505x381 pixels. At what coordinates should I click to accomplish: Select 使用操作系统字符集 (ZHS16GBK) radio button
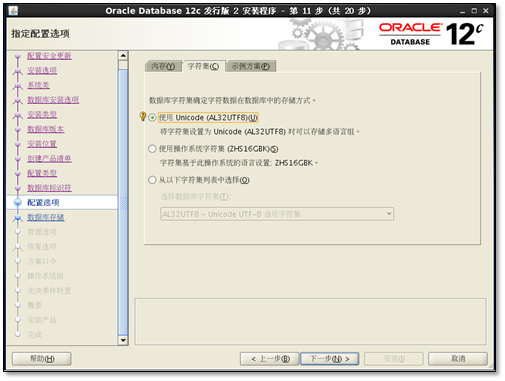click(x=152, y=149)
